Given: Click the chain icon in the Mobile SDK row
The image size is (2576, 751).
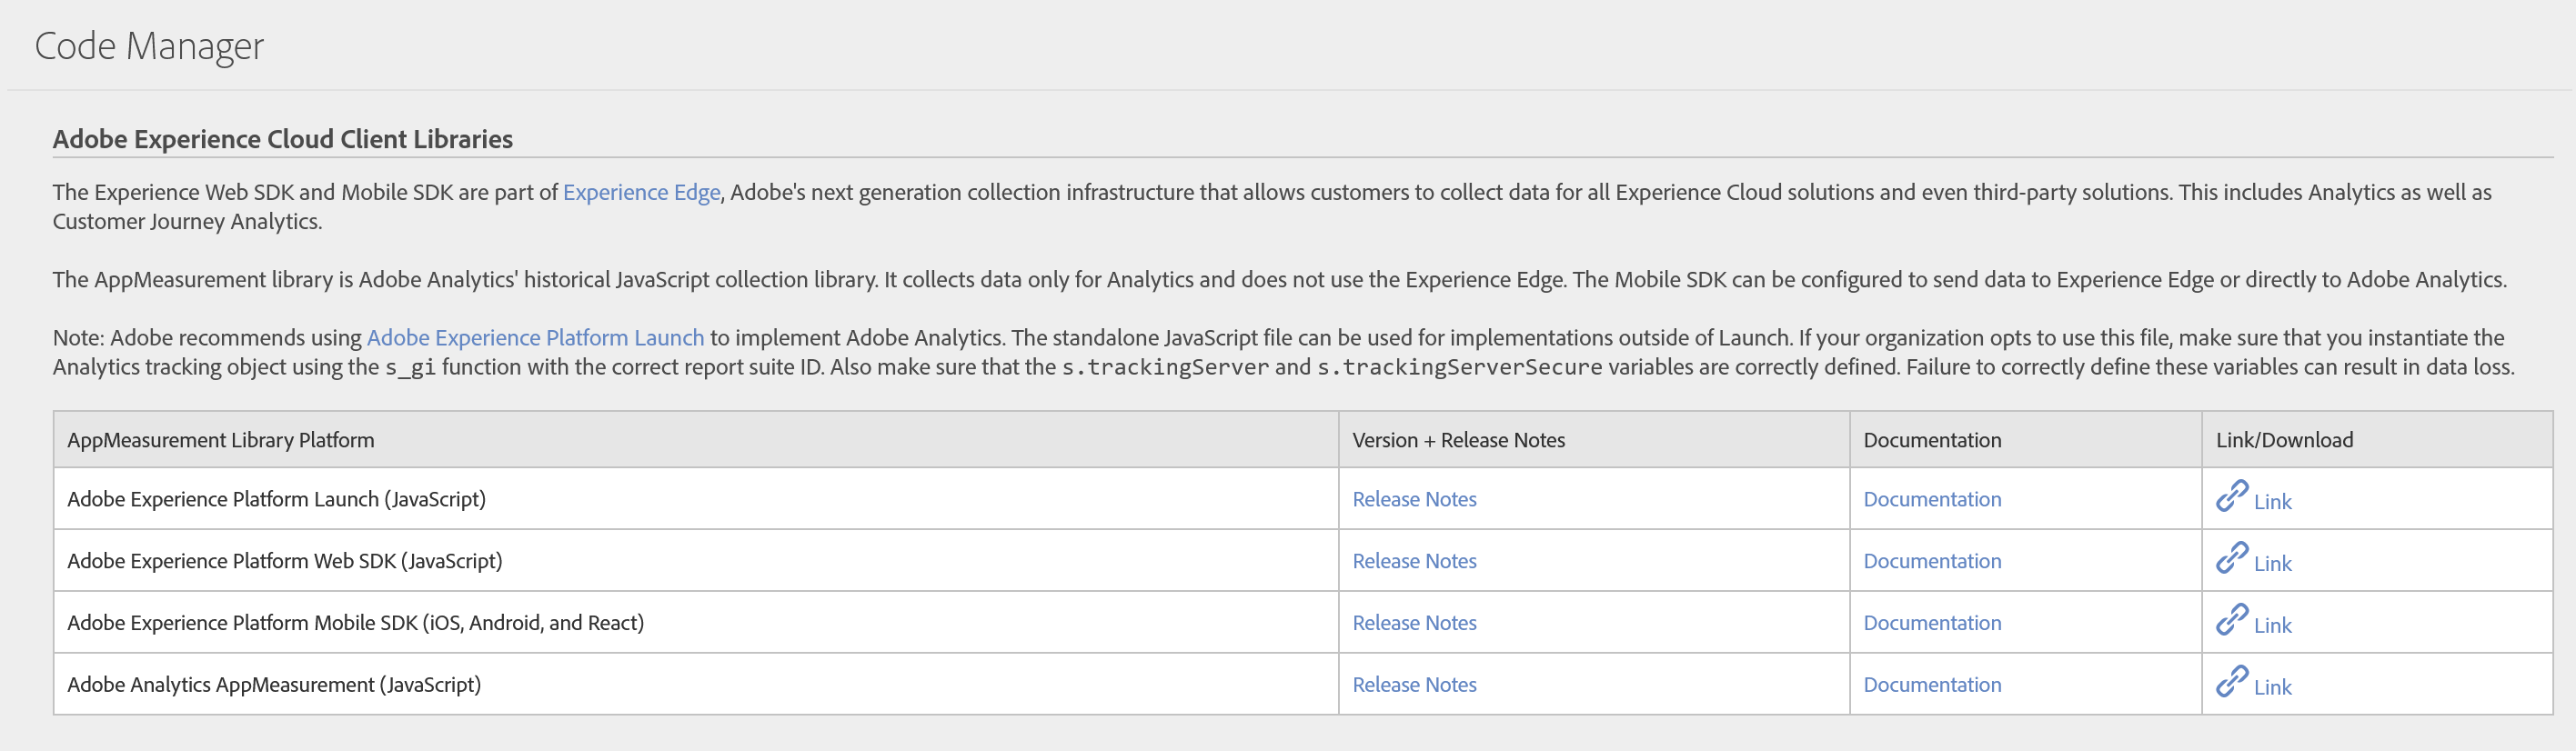Looking at the screenshot, I should pyautogui.click(x=2231, y=620).
